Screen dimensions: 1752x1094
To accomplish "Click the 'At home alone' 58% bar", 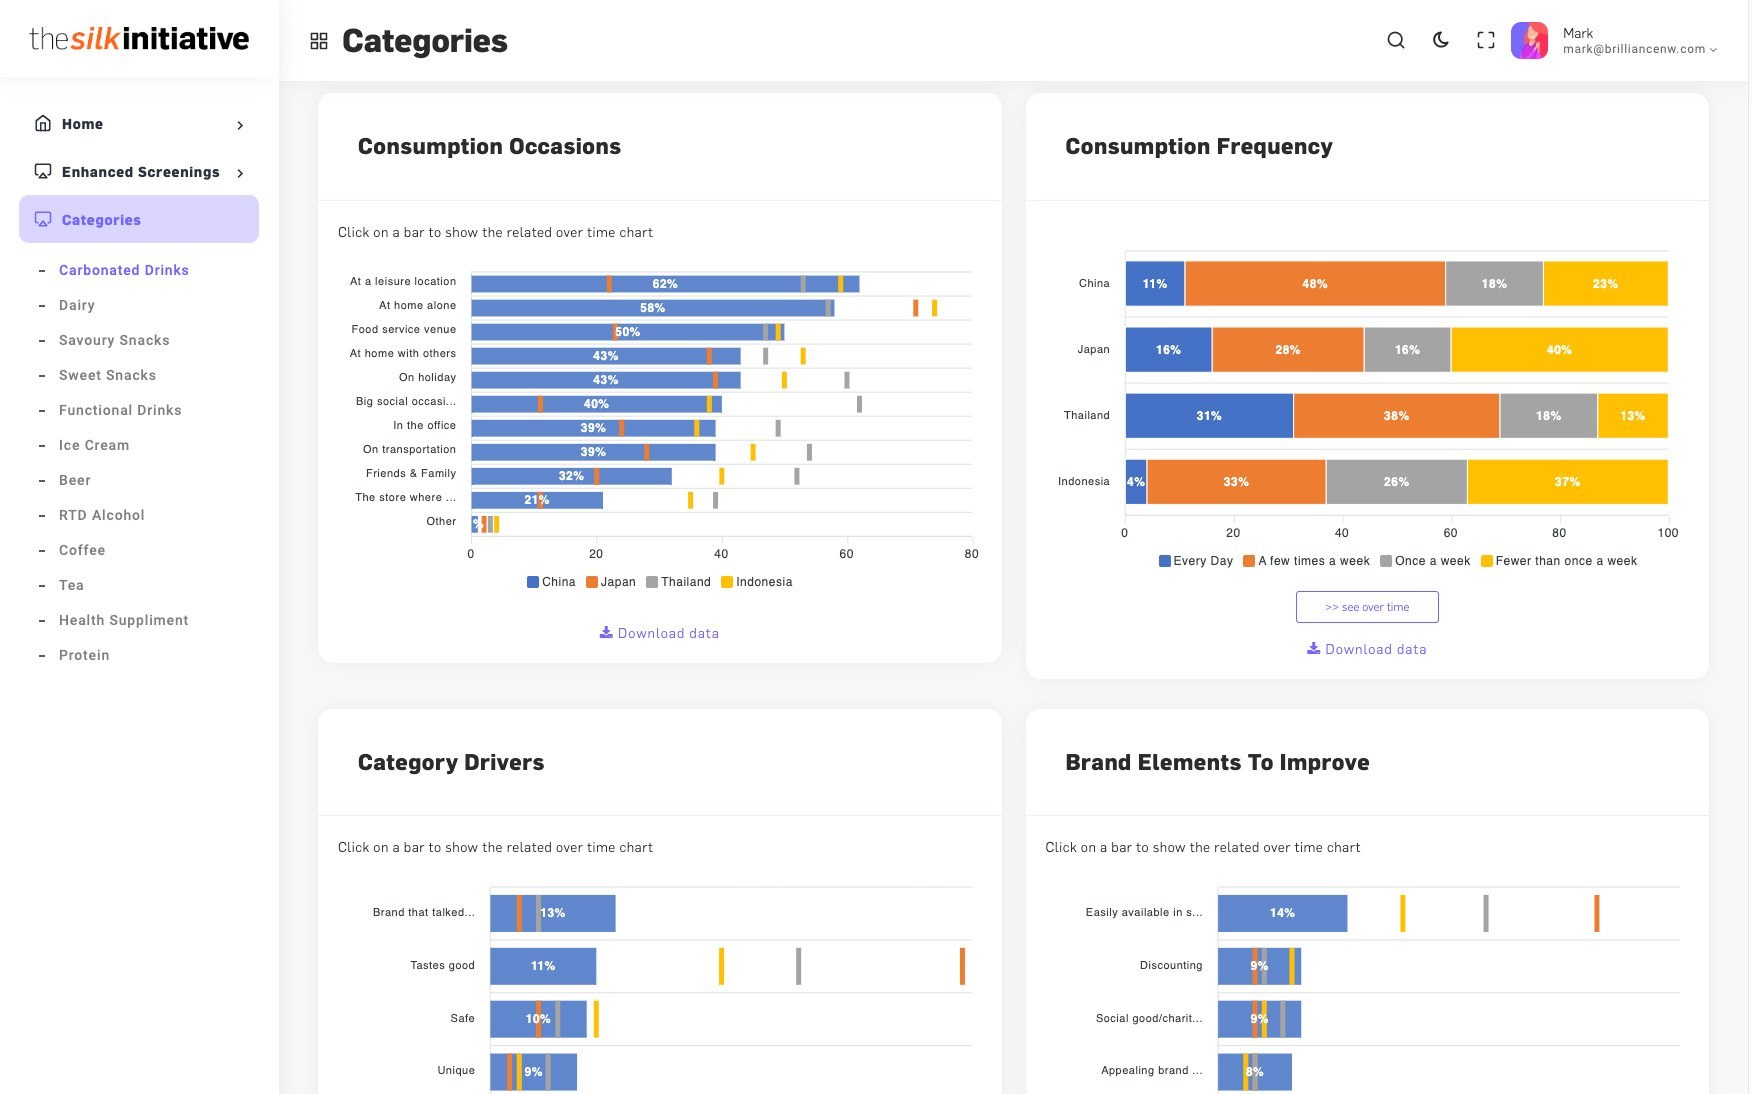I will tap(652, 308).
